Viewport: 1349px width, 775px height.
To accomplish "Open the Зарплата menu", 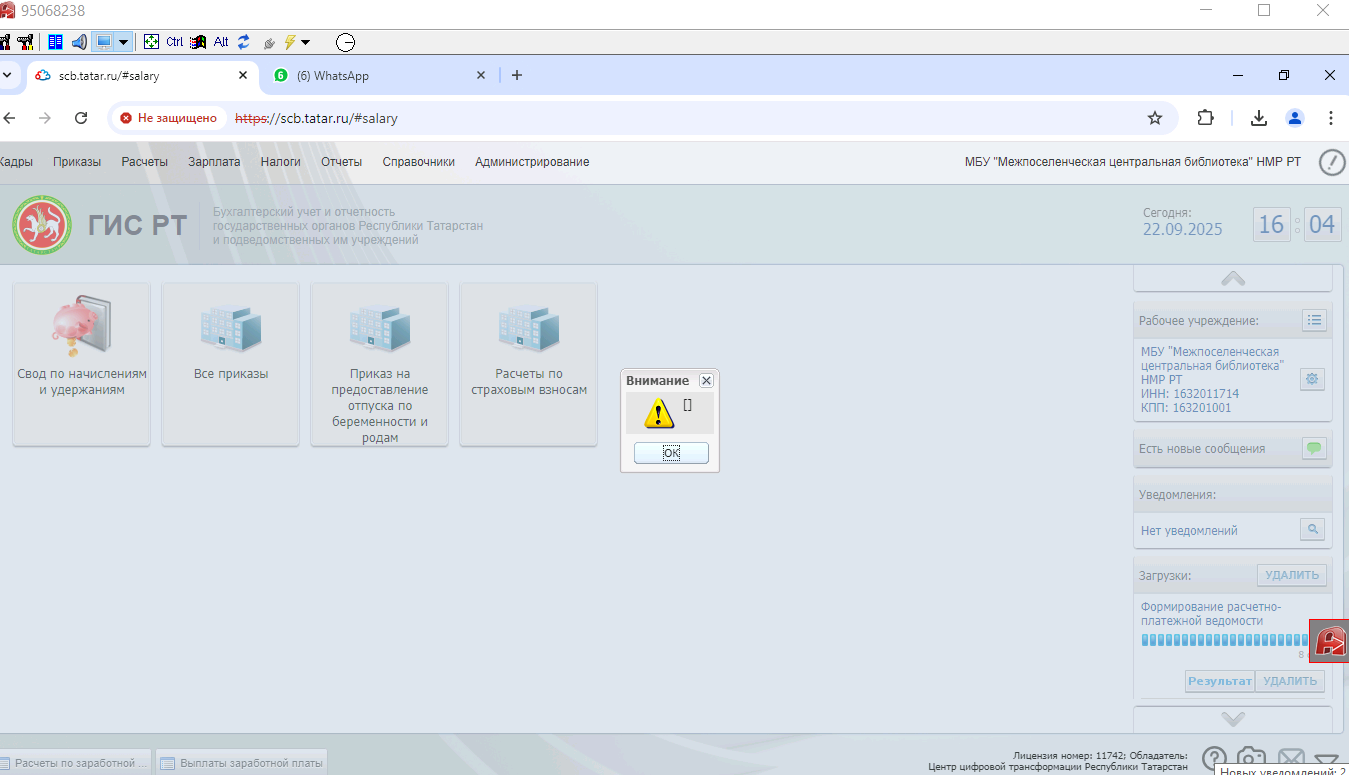I will click(x=214, y=162).
